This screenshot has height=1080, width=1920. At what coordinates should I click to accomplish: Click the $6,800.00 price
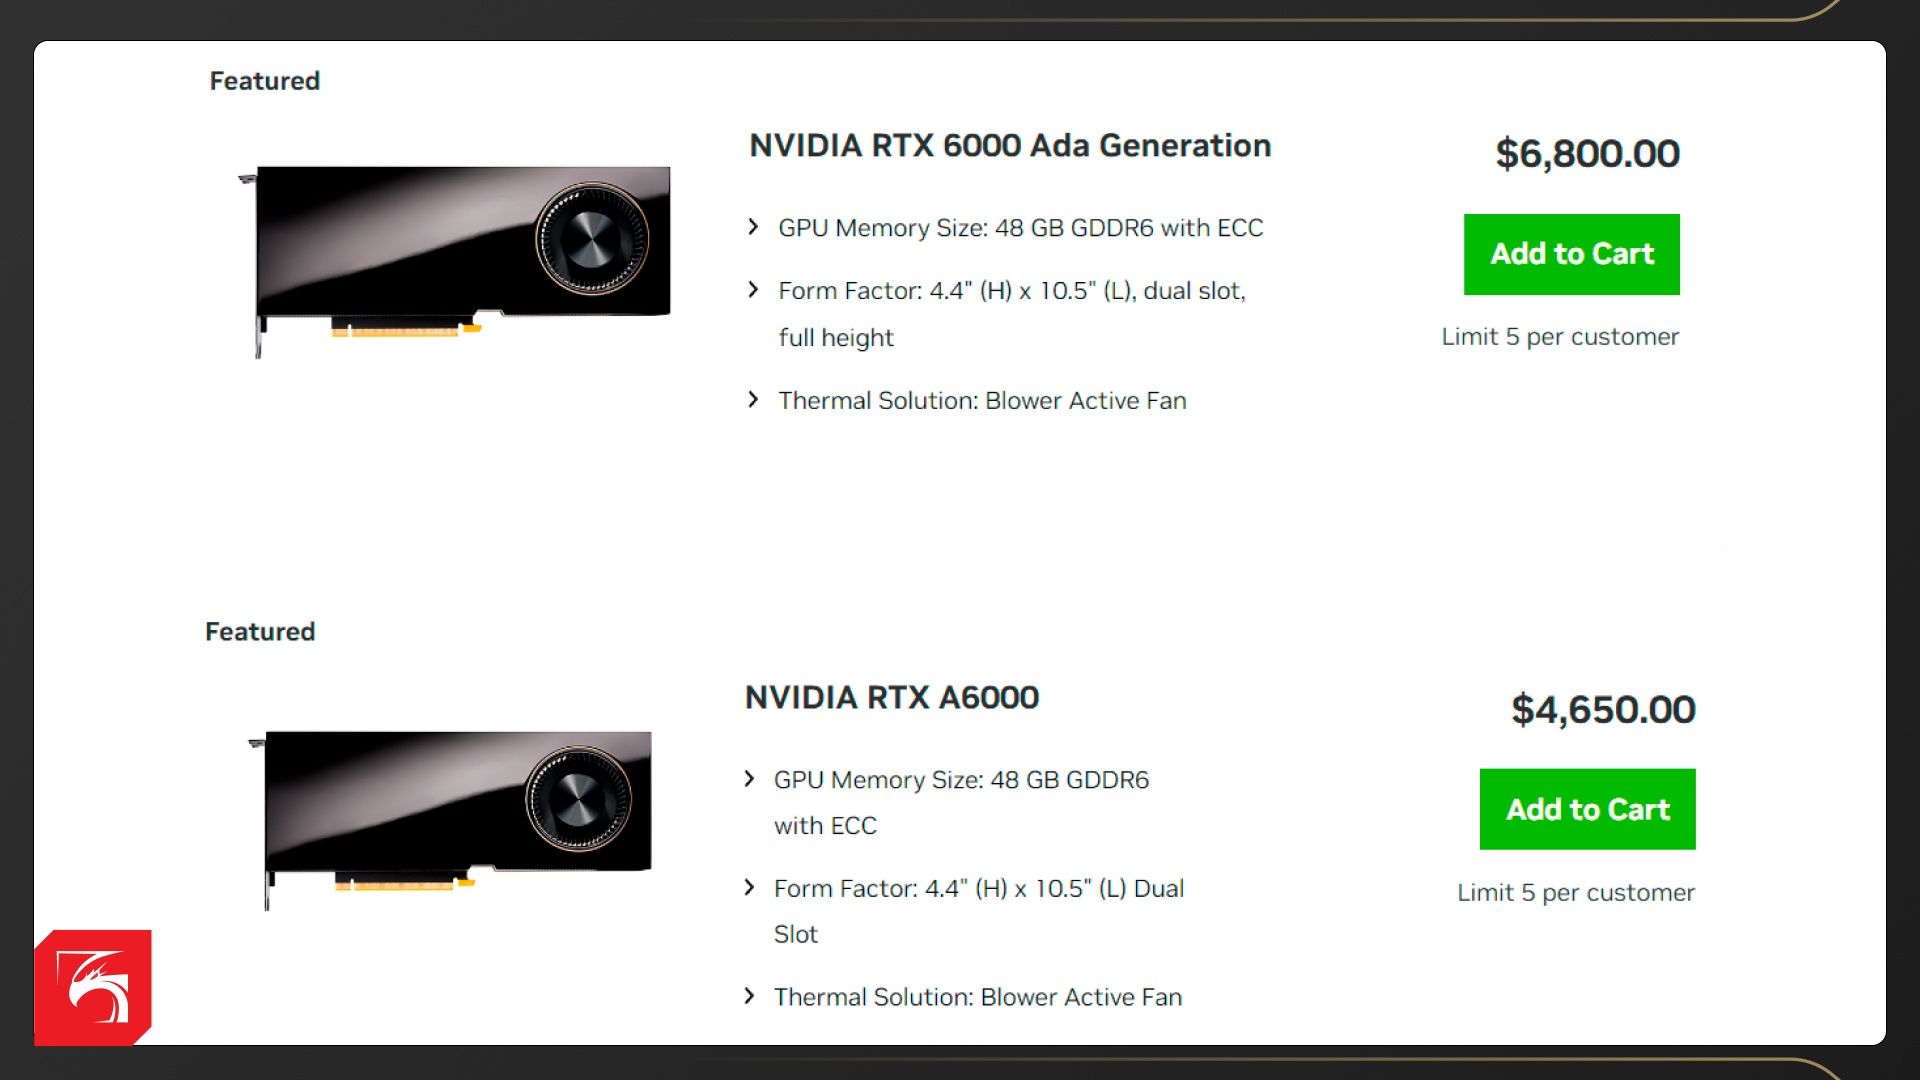(1587, 154)
